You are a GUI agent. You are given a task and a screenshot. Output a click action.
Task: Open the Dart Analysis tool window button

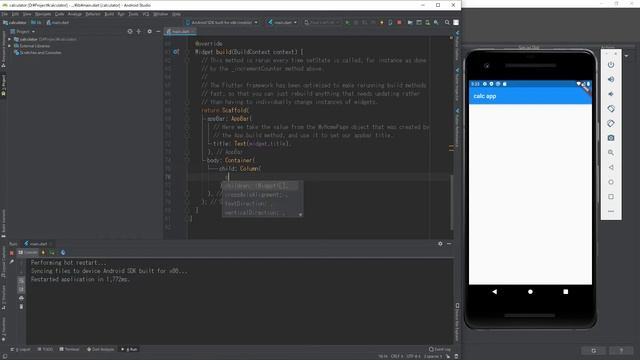point(100,349)
